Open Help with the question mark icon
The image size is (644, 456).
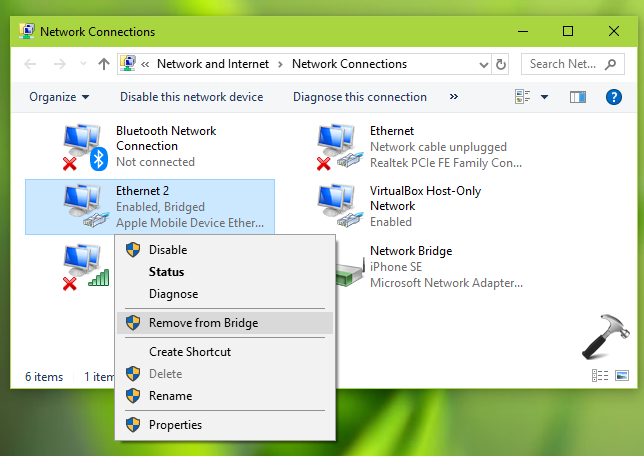(614, 97)
